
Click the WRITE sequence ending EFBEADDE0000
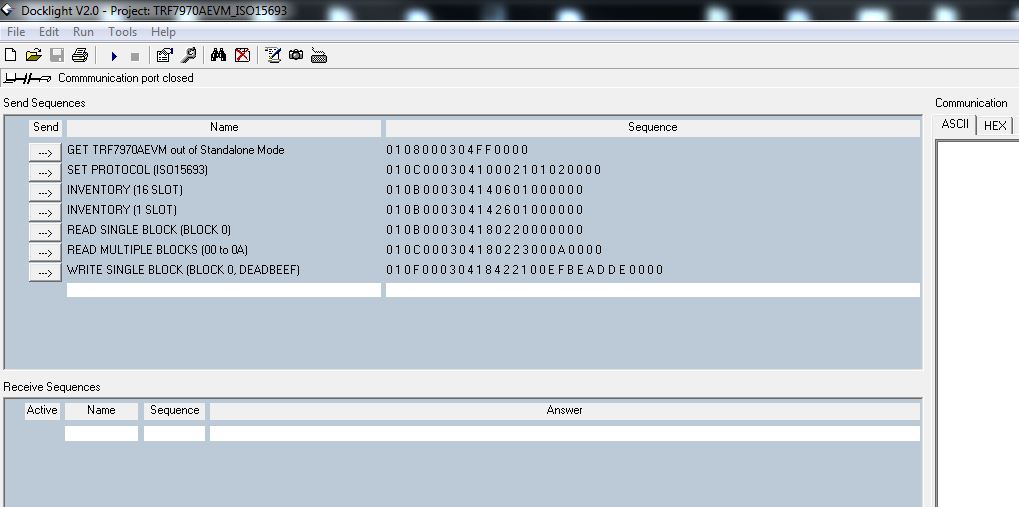point(525,270)
